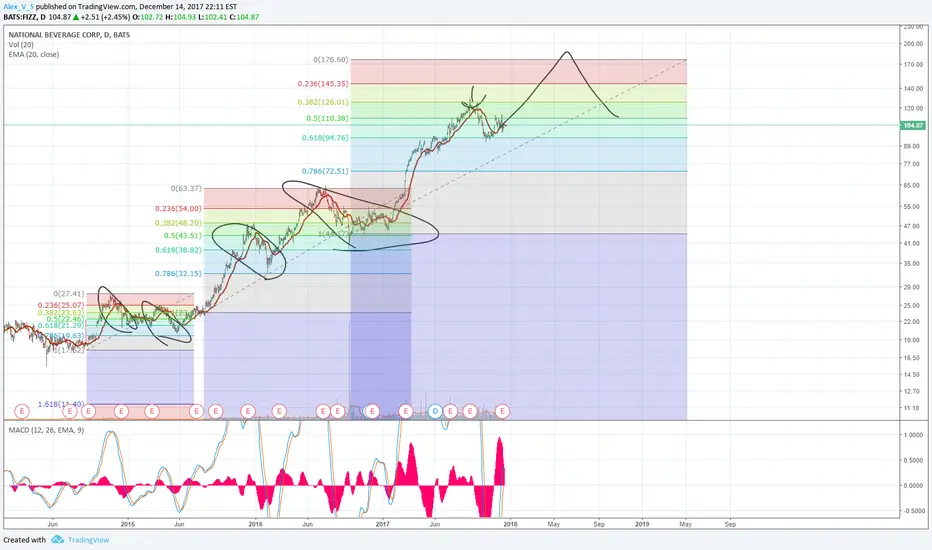Click the 0.618(94.76) Fibonacci level label

click(x=325, y=137)
